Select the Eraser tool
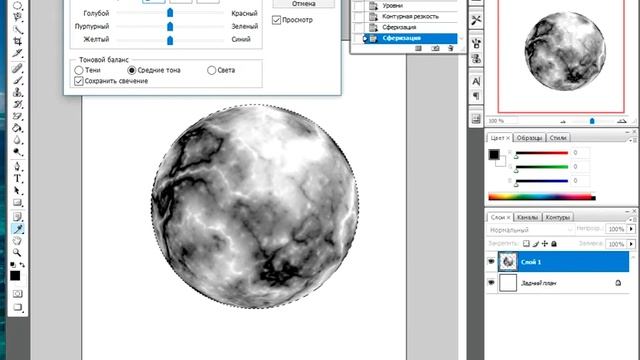640x360 pixels. coord(18,116)
